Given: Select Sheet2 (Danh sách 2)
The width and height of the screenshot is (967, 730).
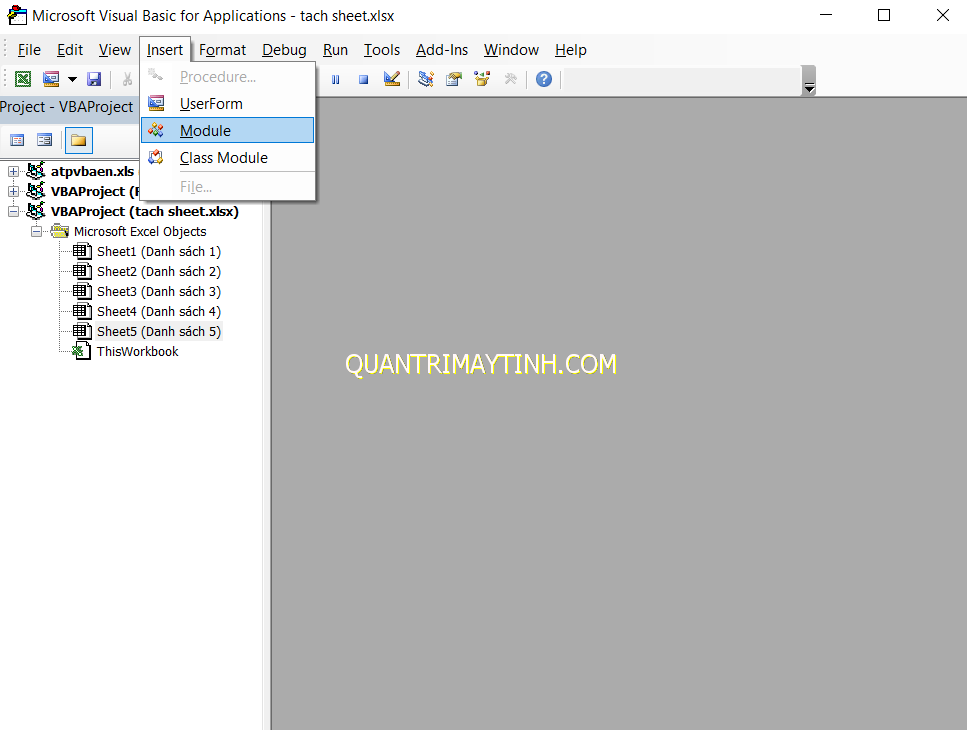Looking at the screenshot, I should click(x=158, y=271).
